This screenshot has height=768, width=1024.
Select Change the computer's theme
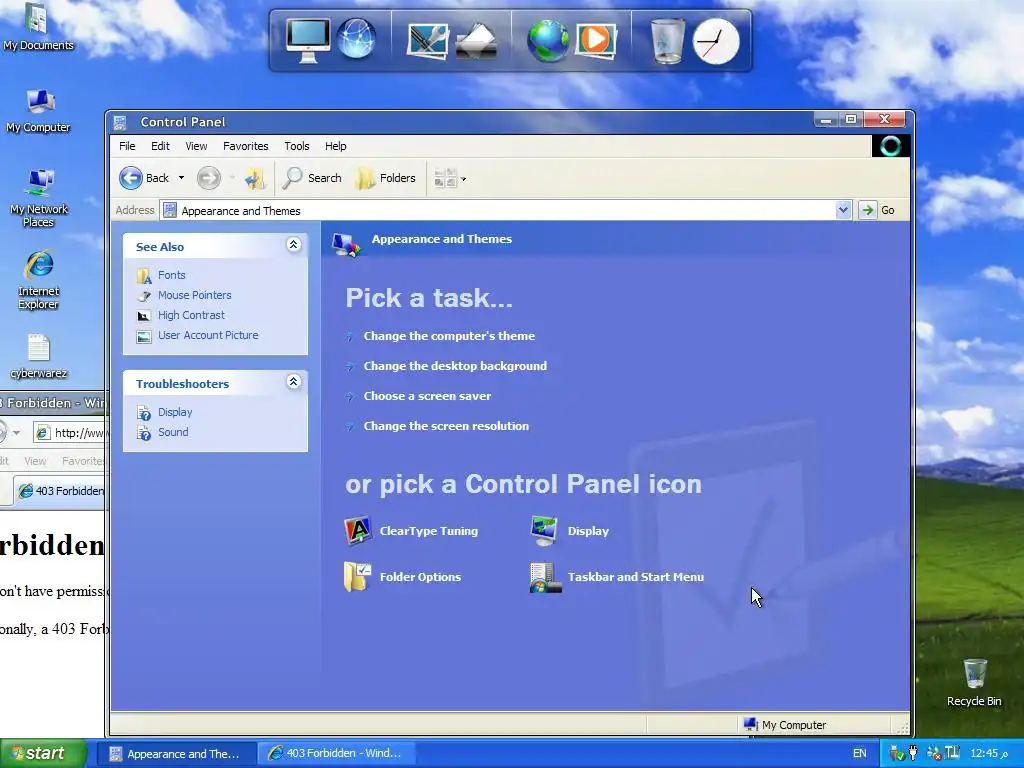[x=449, y=336]
